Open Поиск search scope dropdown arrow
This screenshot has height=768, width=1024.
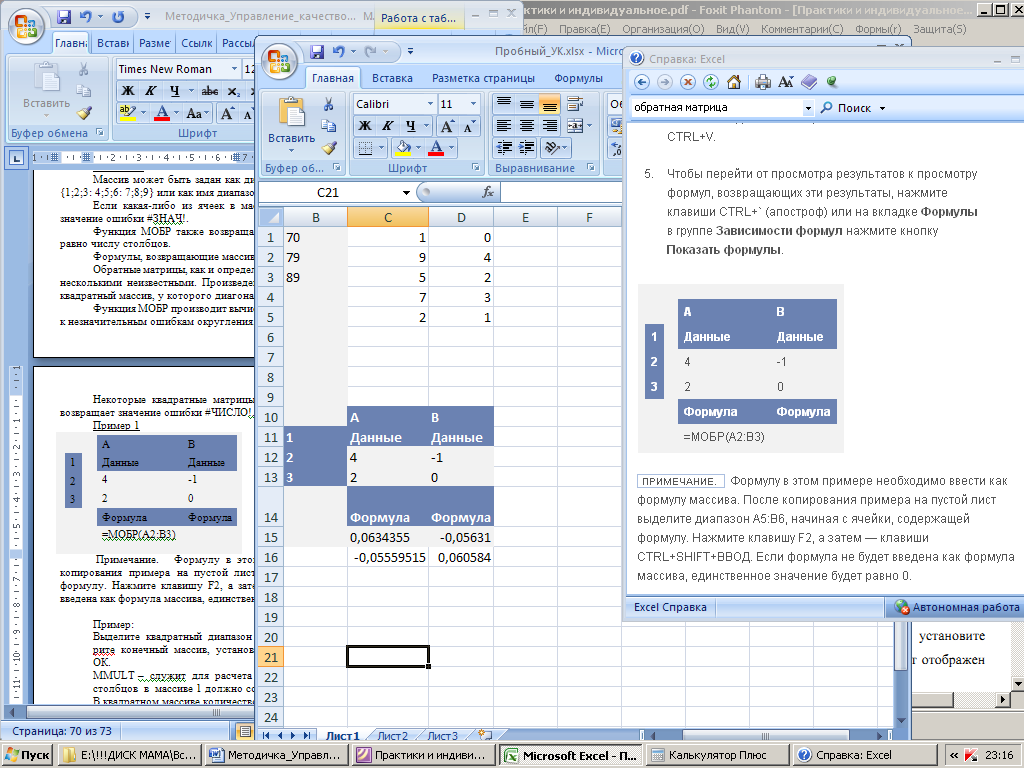click(x=882, y=108)
